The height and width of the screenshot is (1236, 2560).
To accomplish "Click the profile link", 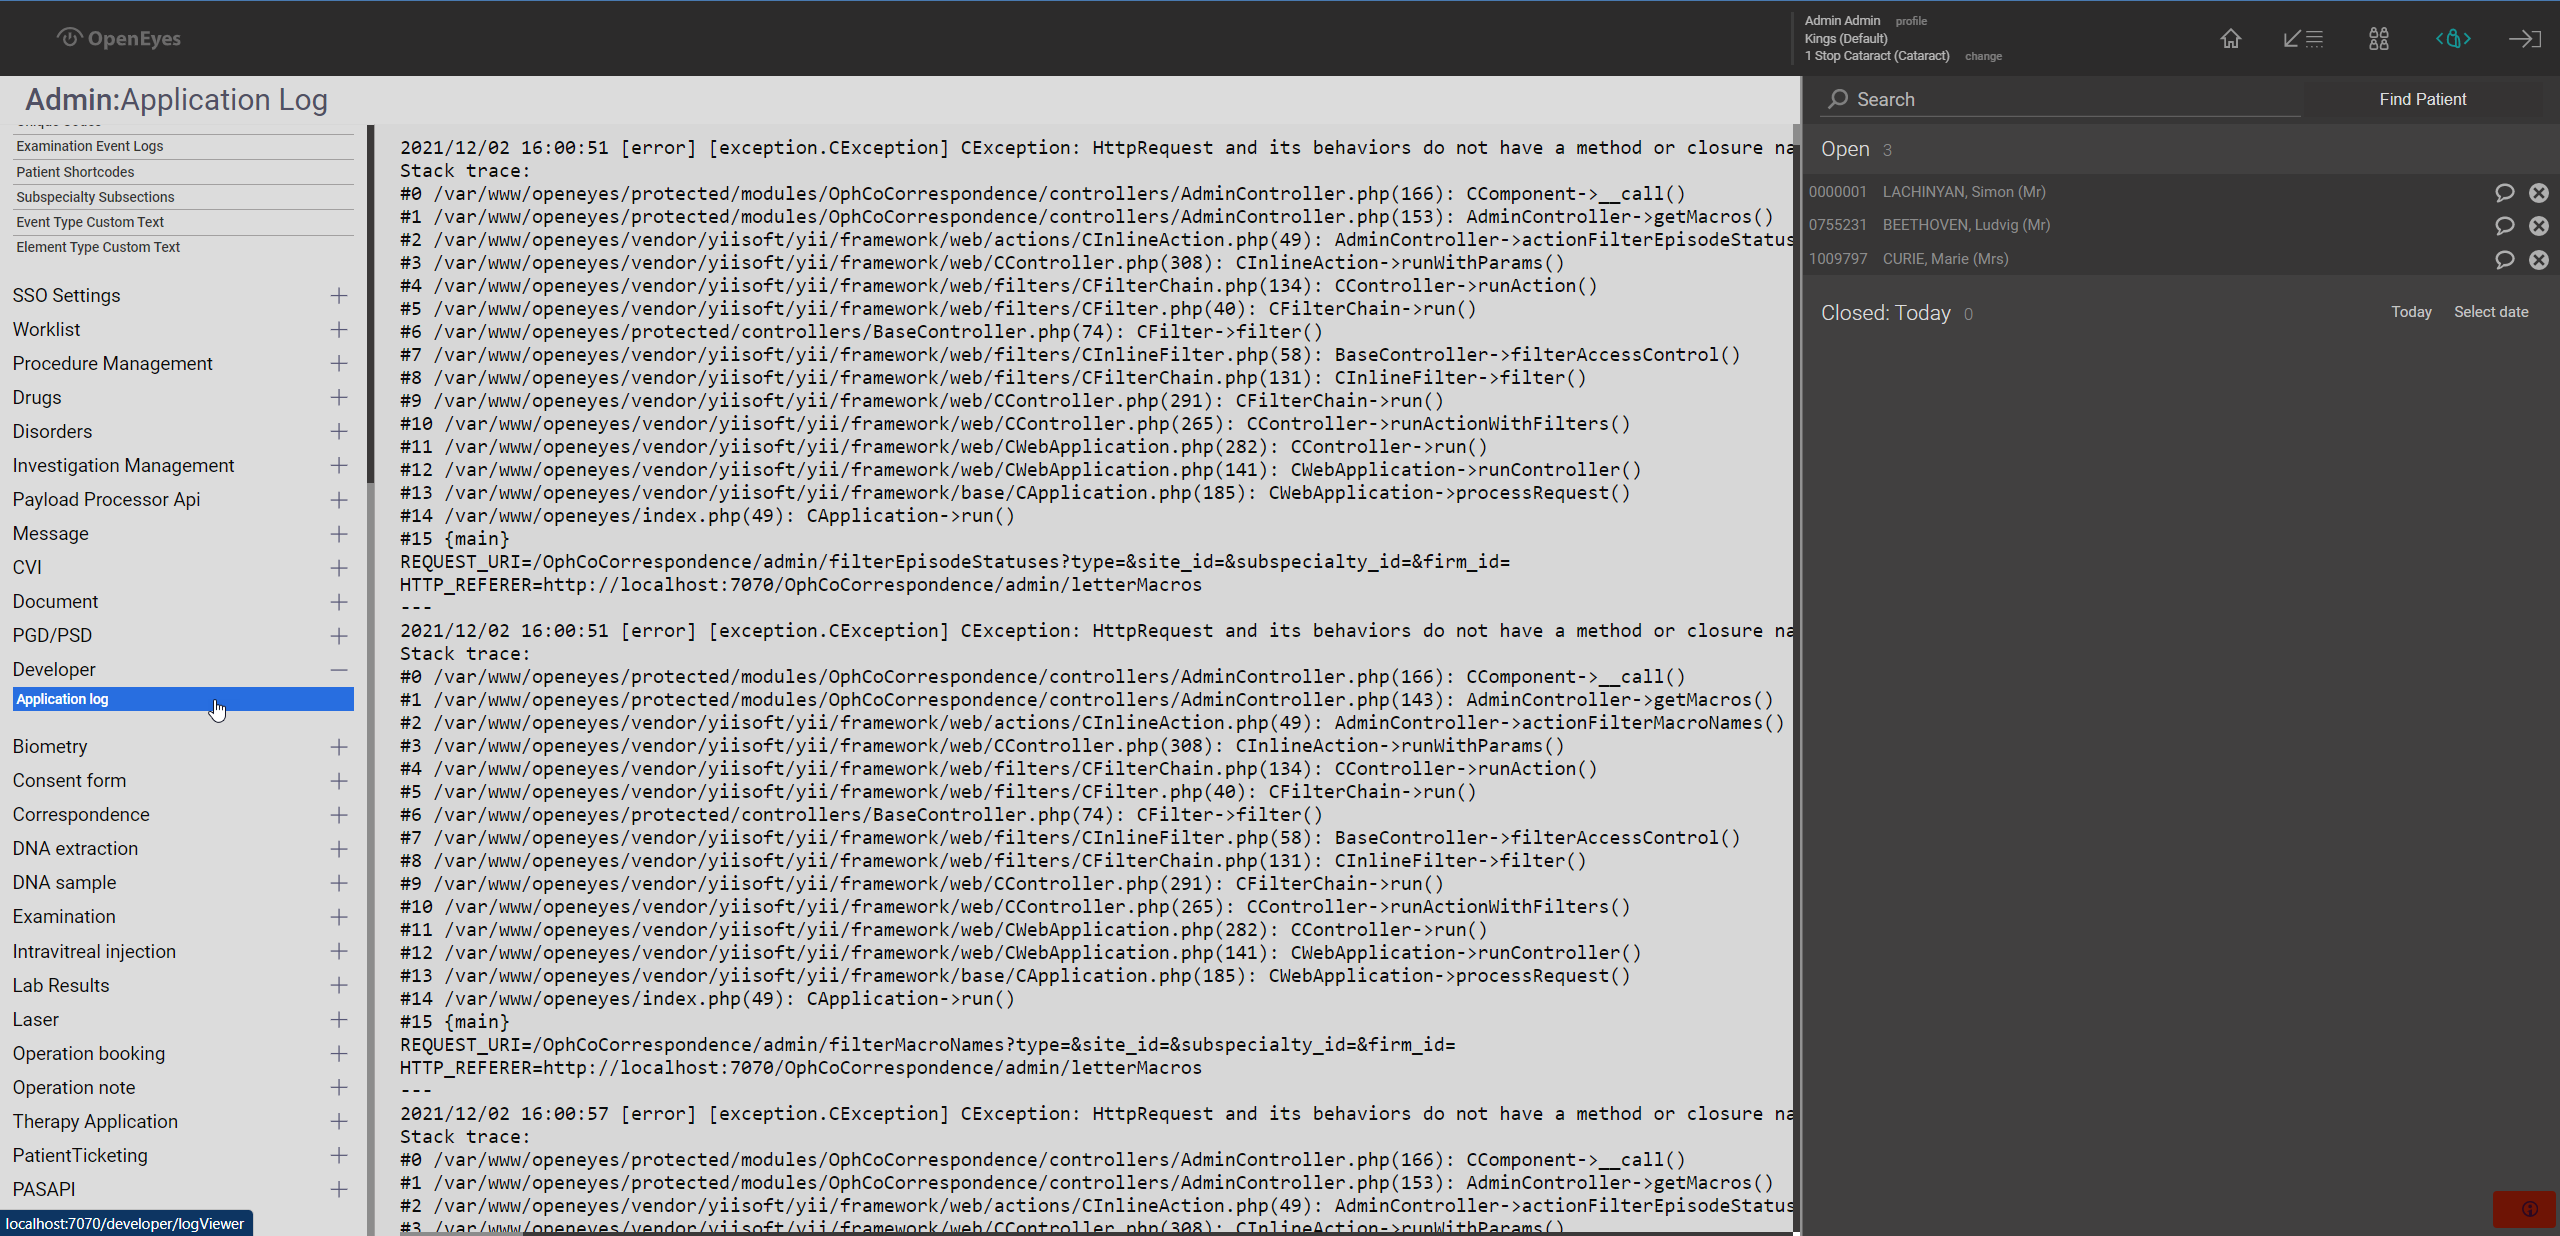I will click(1910, 21).
